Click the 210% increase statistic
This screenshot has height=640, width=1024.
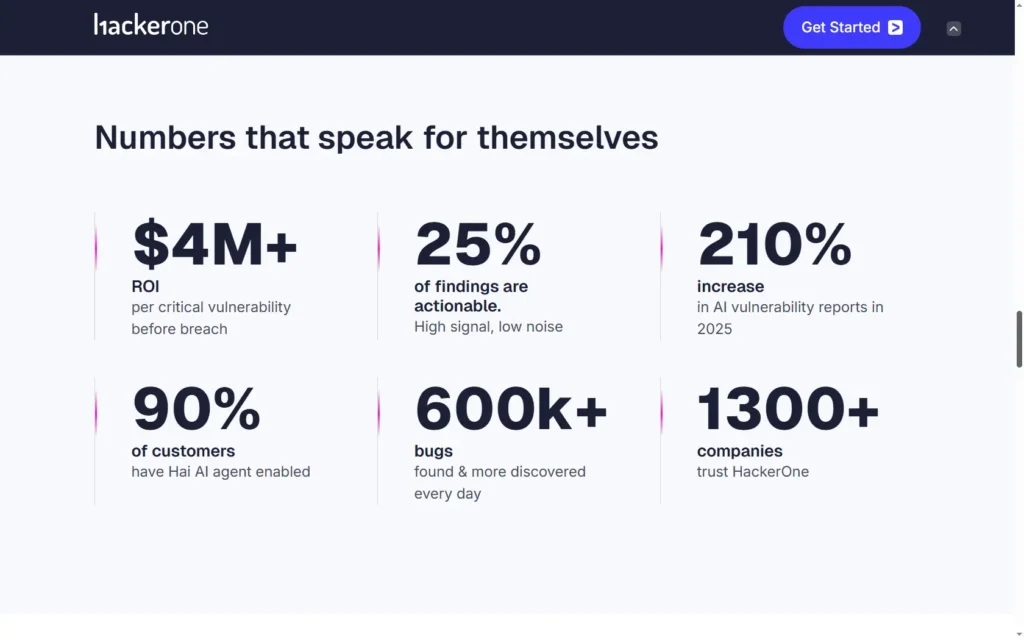click(775, 244)
